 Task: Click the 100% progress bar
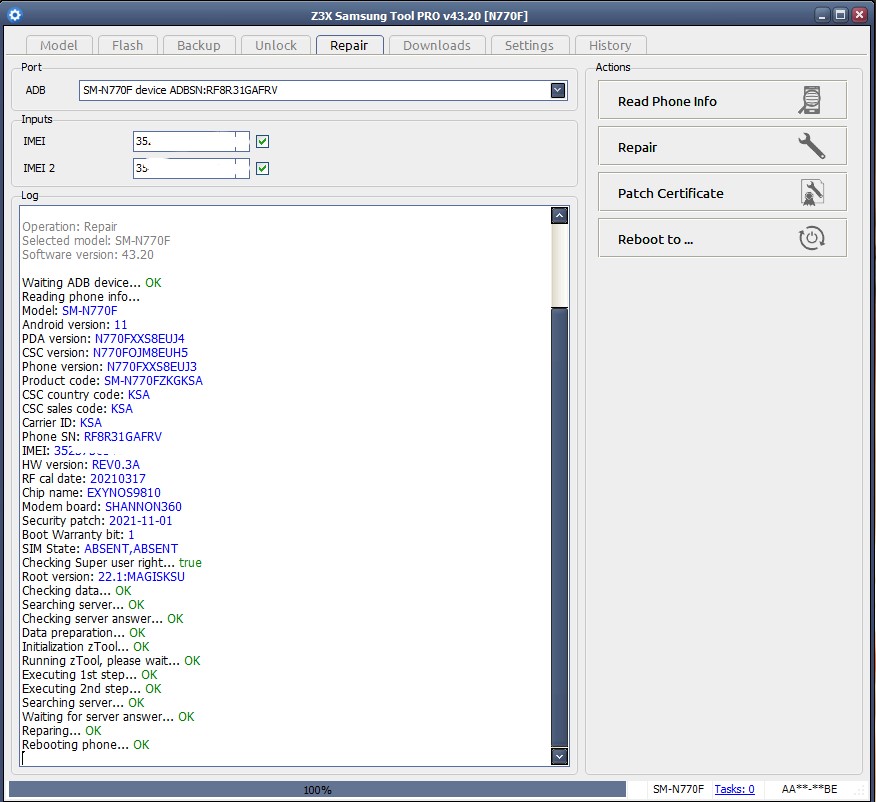[317, 789]
